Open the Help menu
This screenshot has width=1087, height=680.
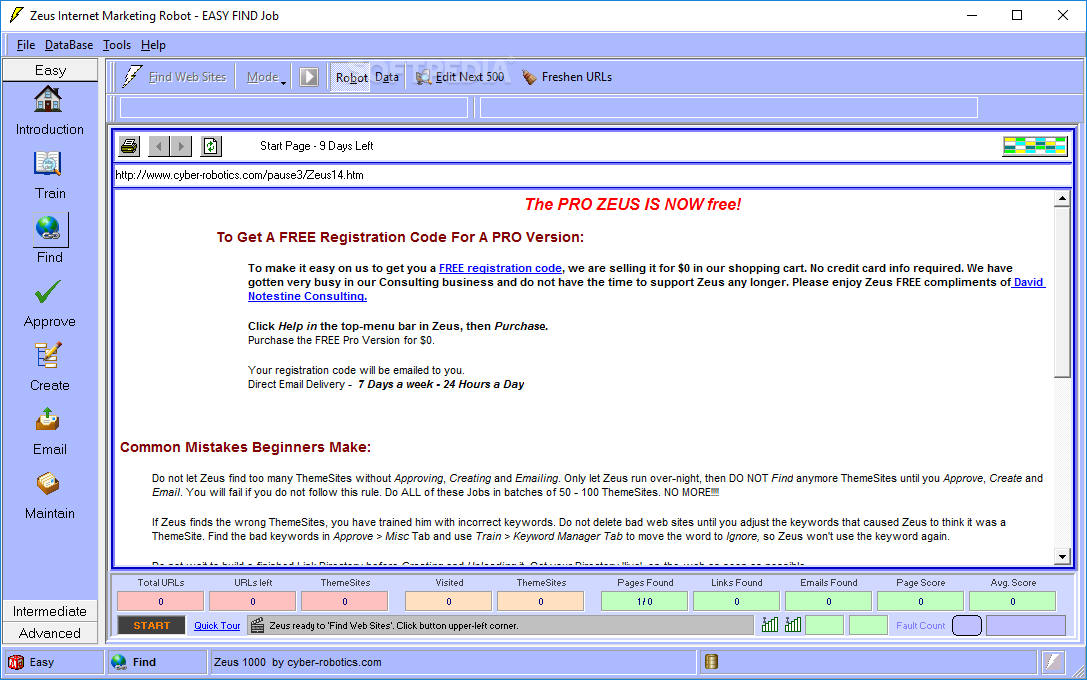[x=153, y=45]
